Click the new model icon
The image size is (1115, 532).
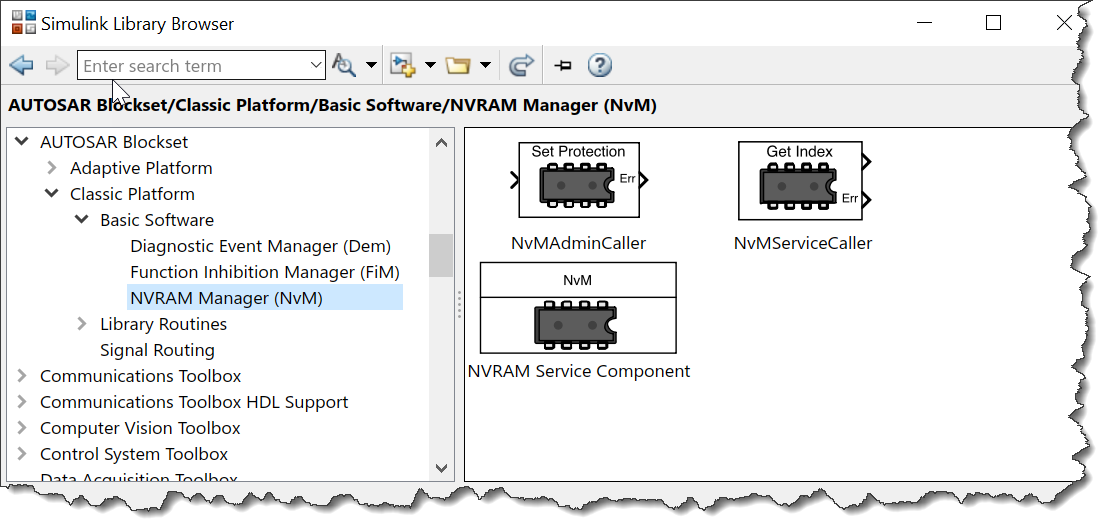click(x=403, y=66)
